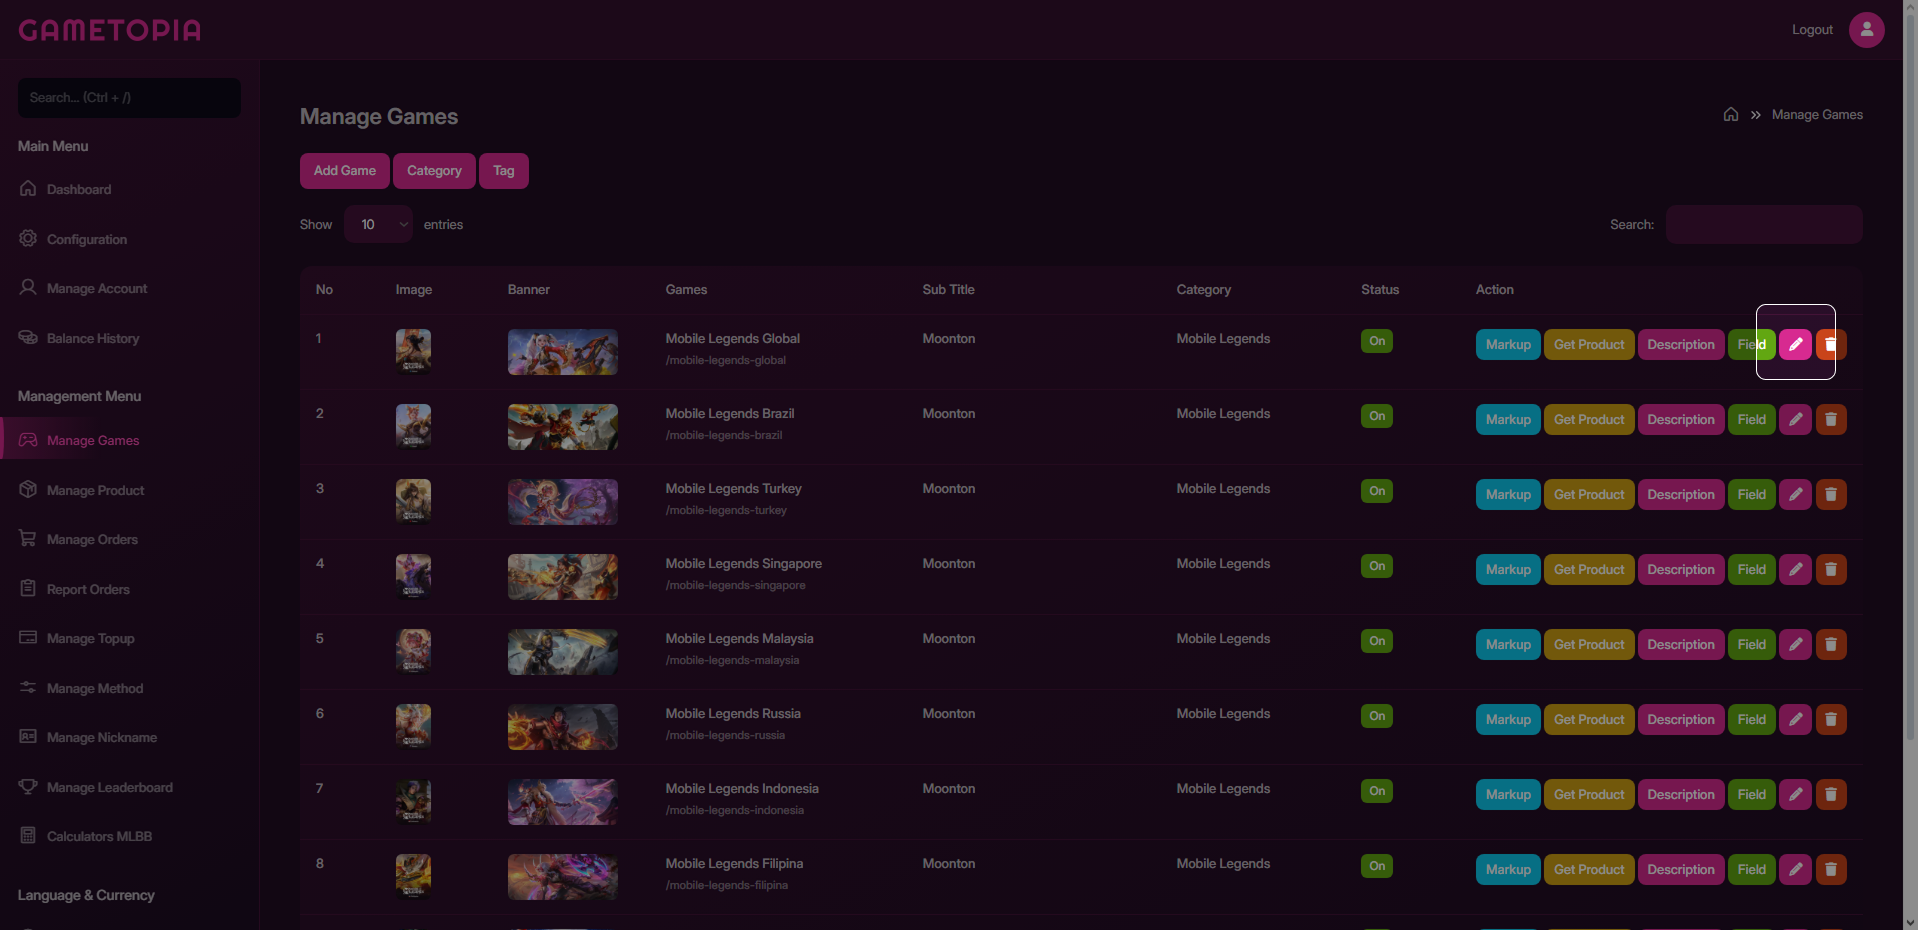Click the home icon in the breadcrumb
The image size is (1918, 930).
pos(1731,114)
